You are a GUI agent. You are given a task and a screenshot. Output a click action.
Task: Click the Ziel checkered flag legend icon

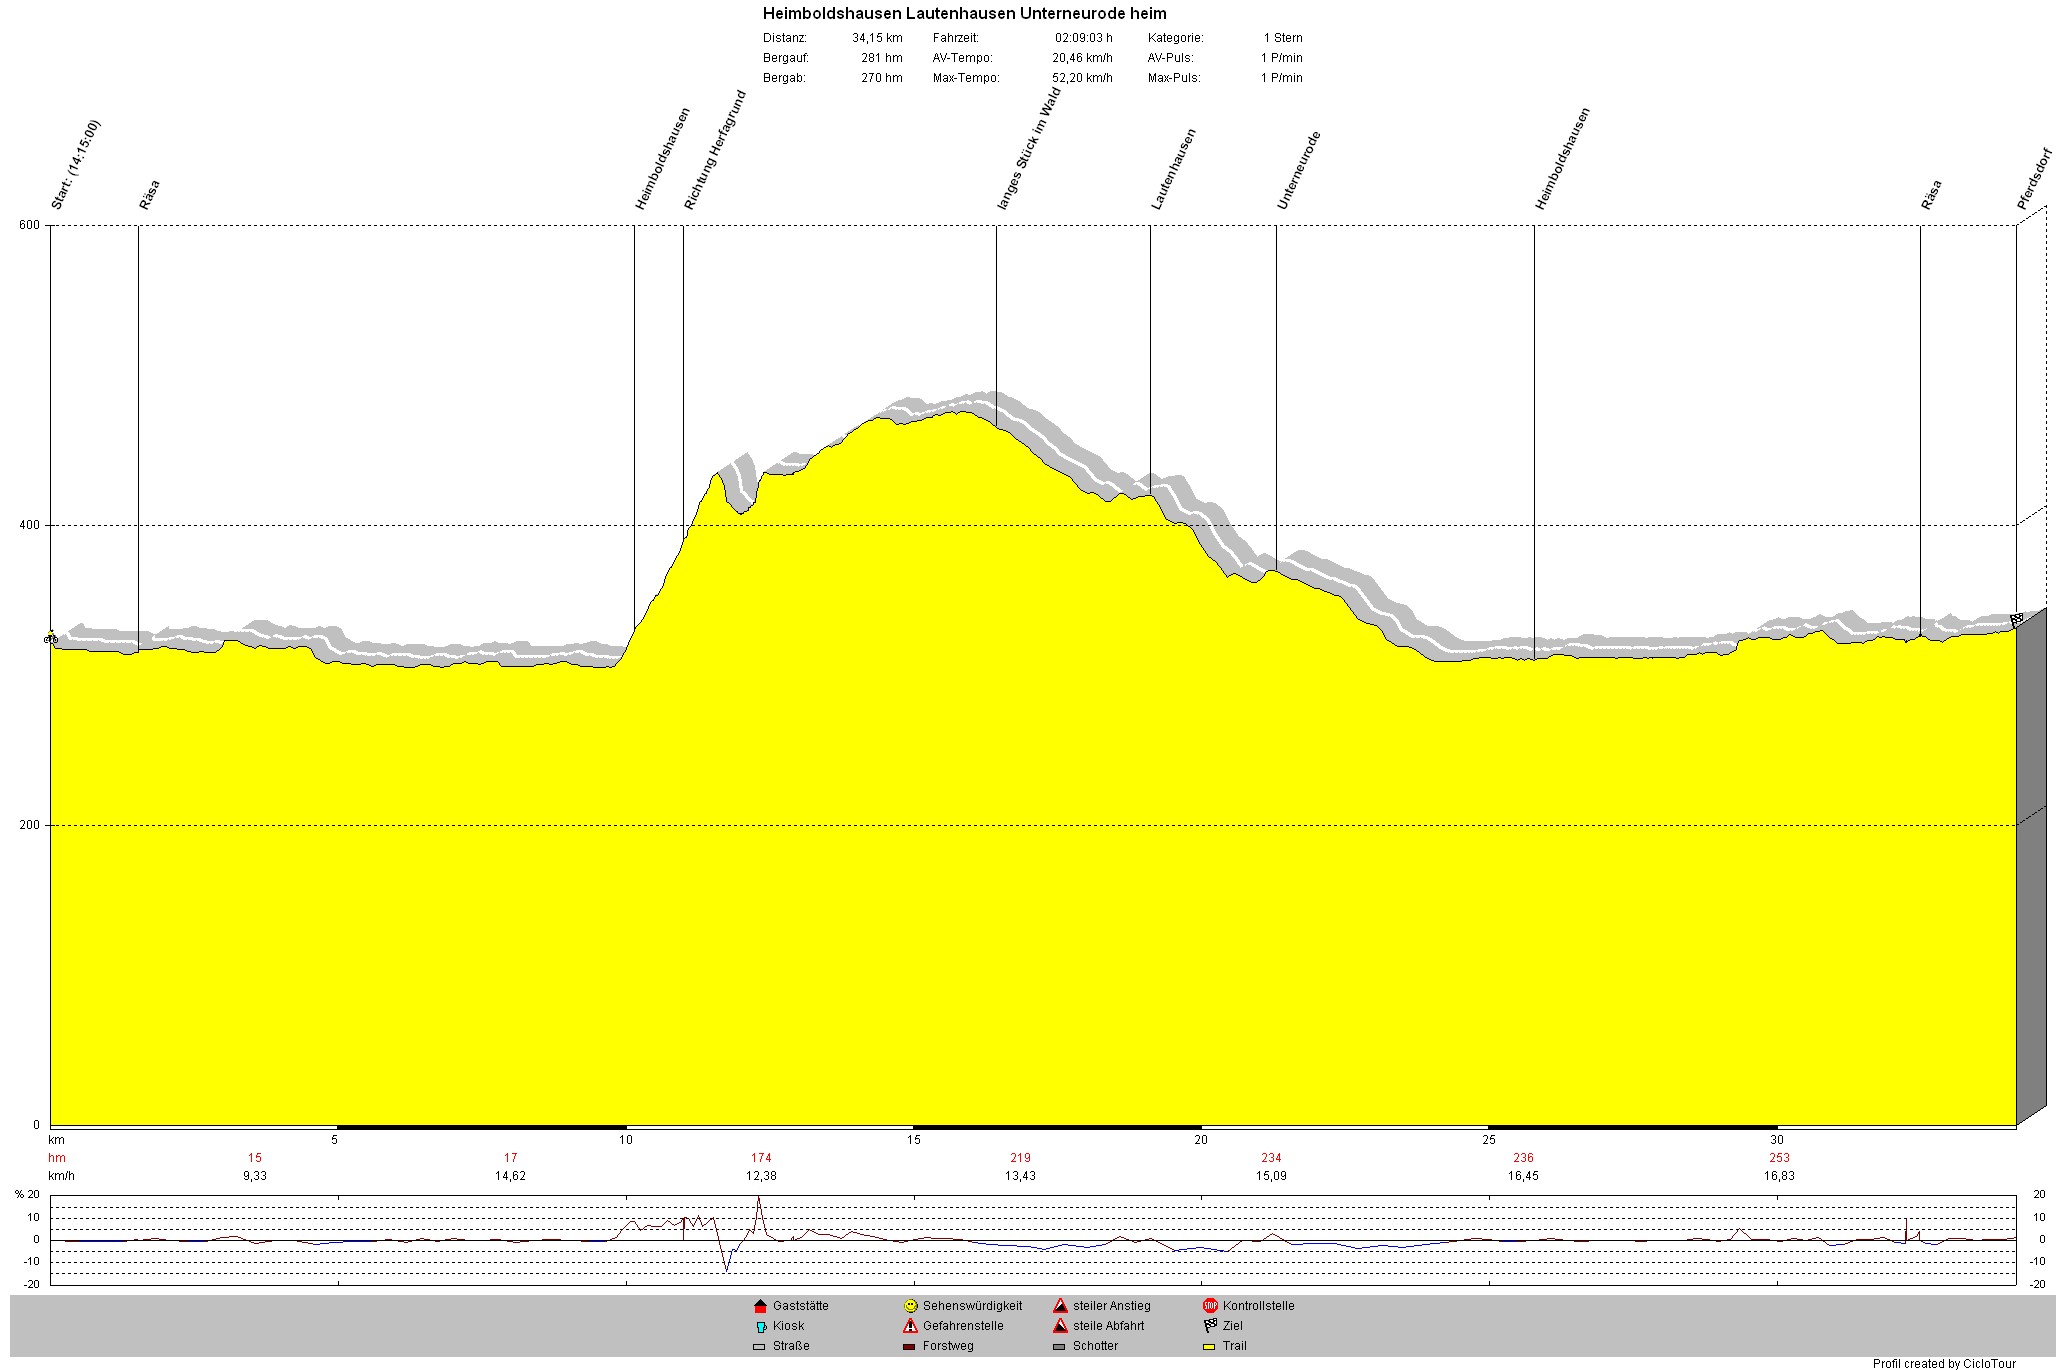coord(1210,1326)
